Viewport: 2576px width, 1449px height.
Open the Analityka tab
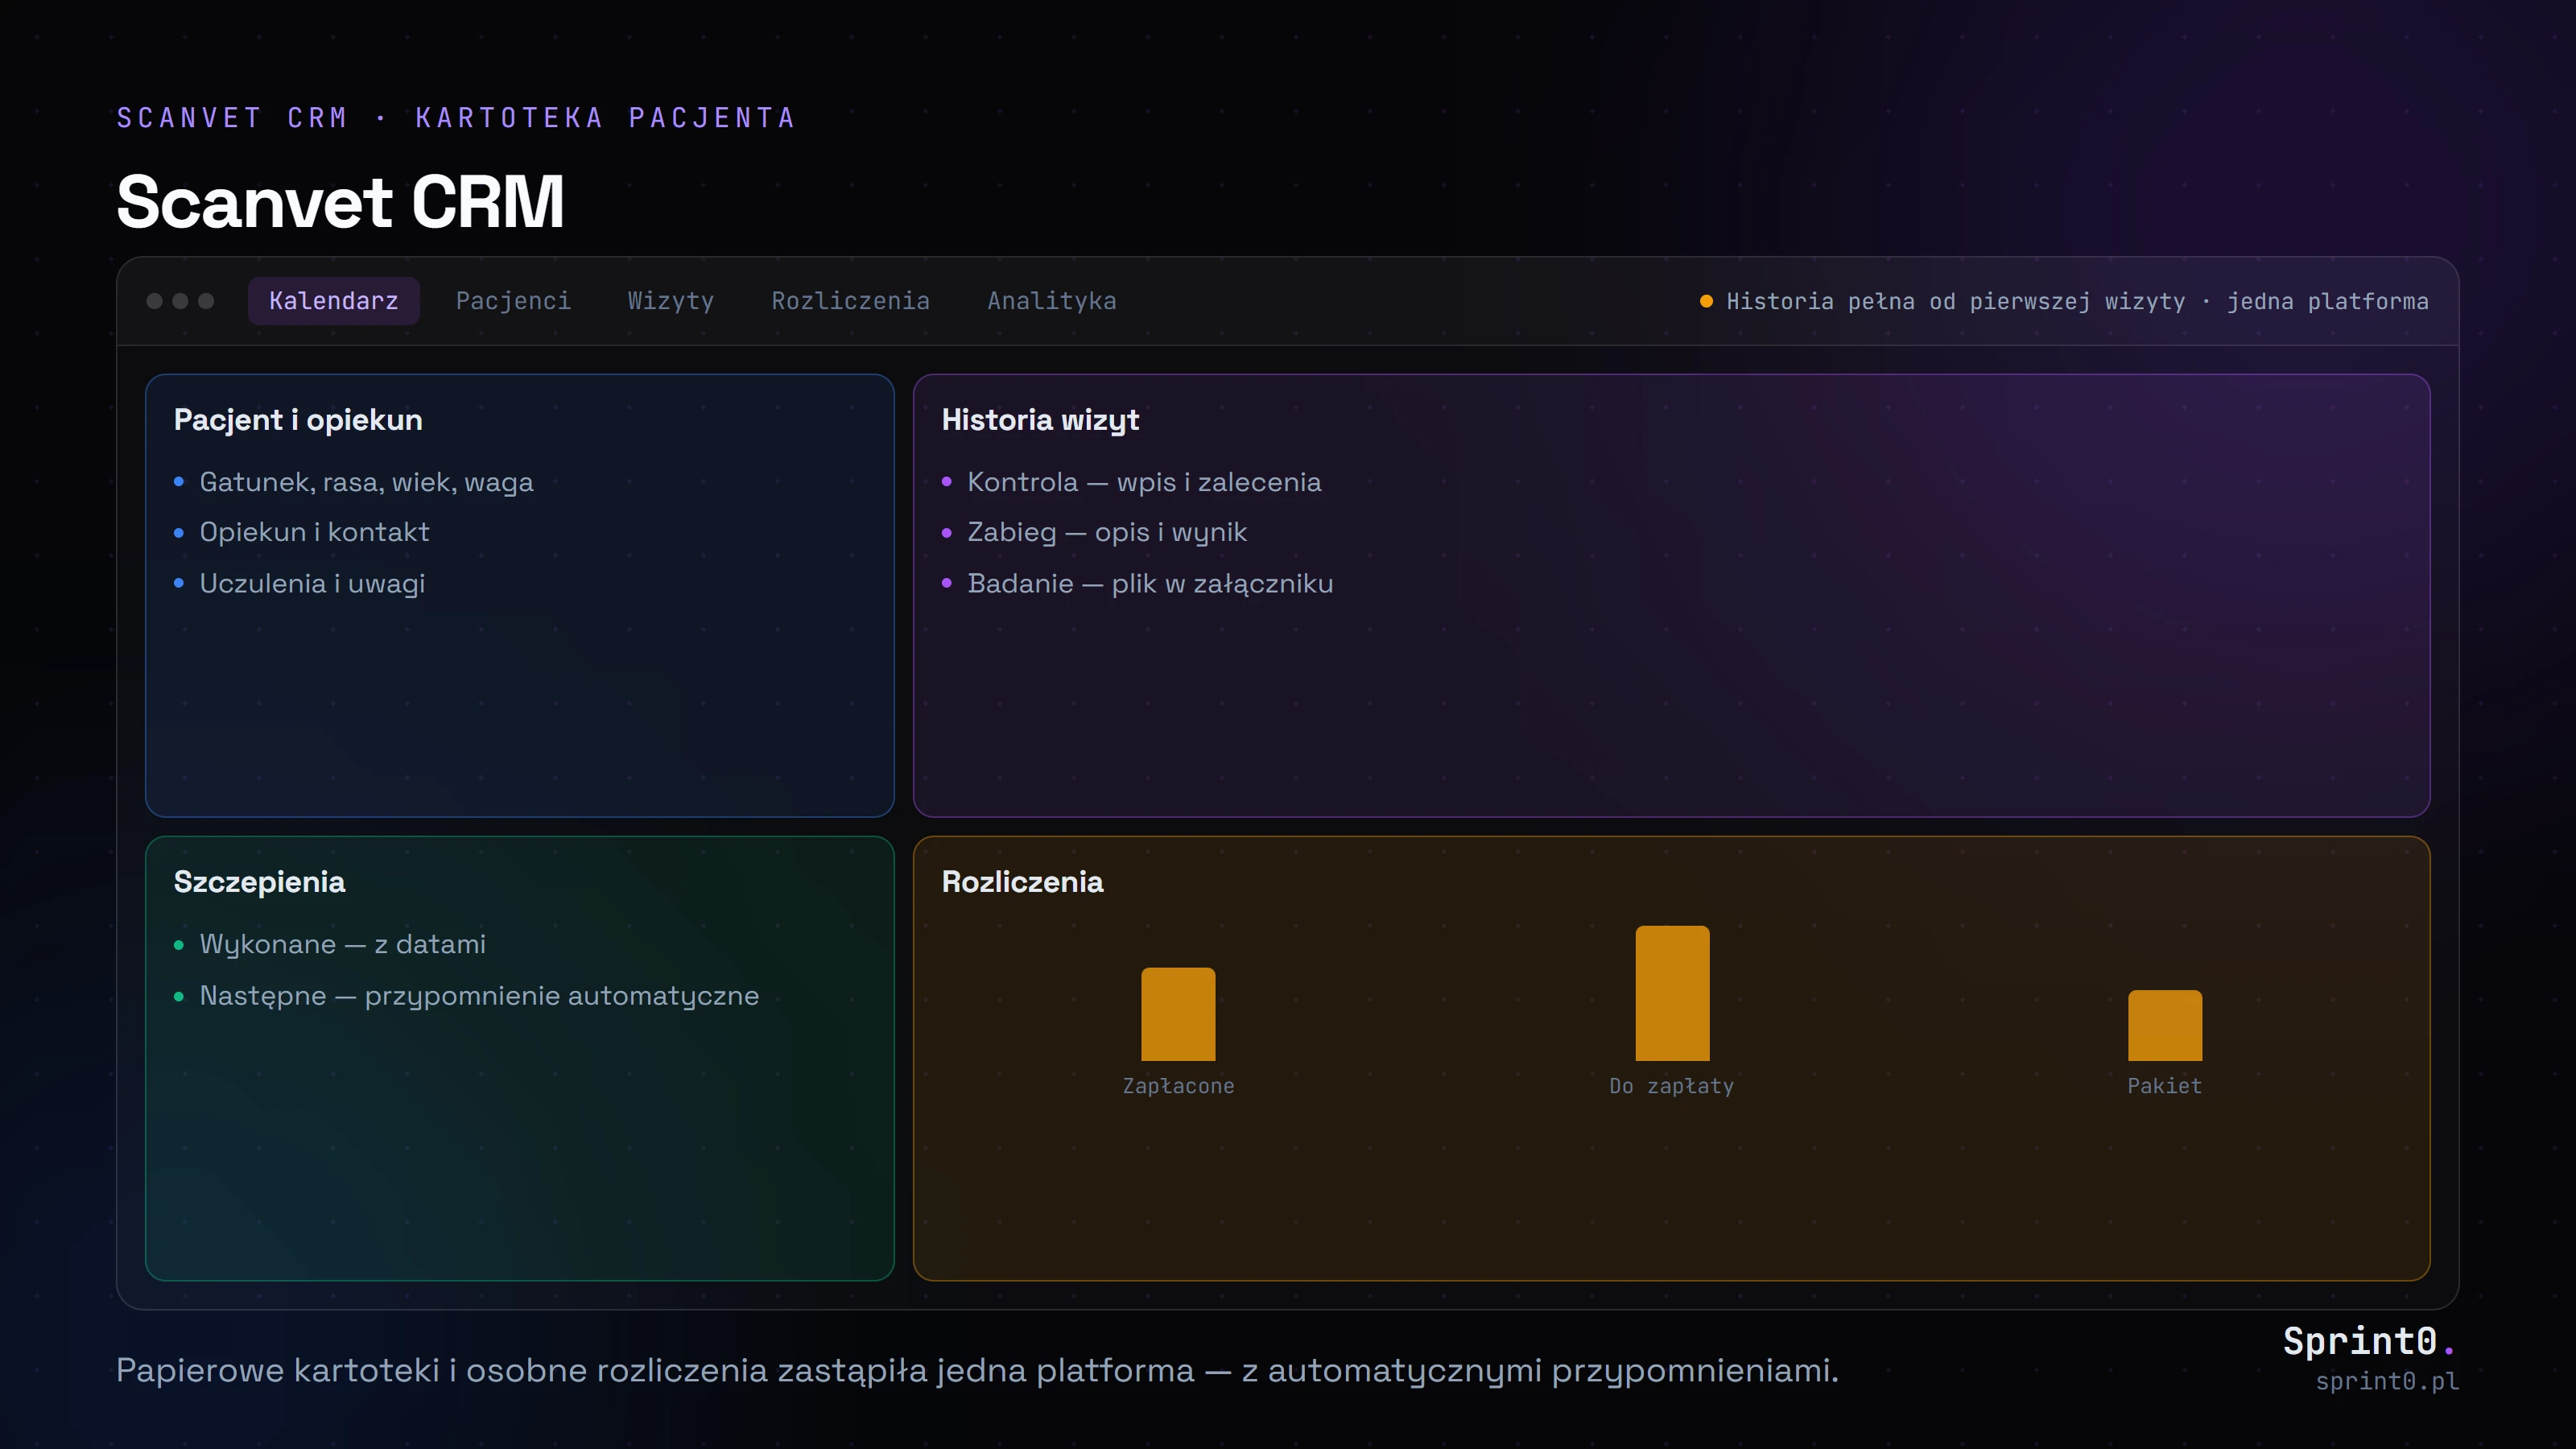(1052, 301)
